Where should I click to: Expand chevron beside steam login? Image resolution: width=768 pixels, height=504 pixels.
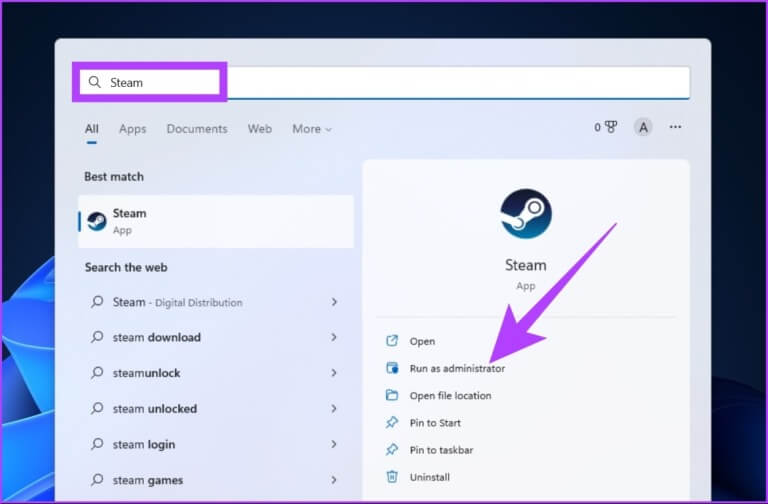click(x=334, y=444)
